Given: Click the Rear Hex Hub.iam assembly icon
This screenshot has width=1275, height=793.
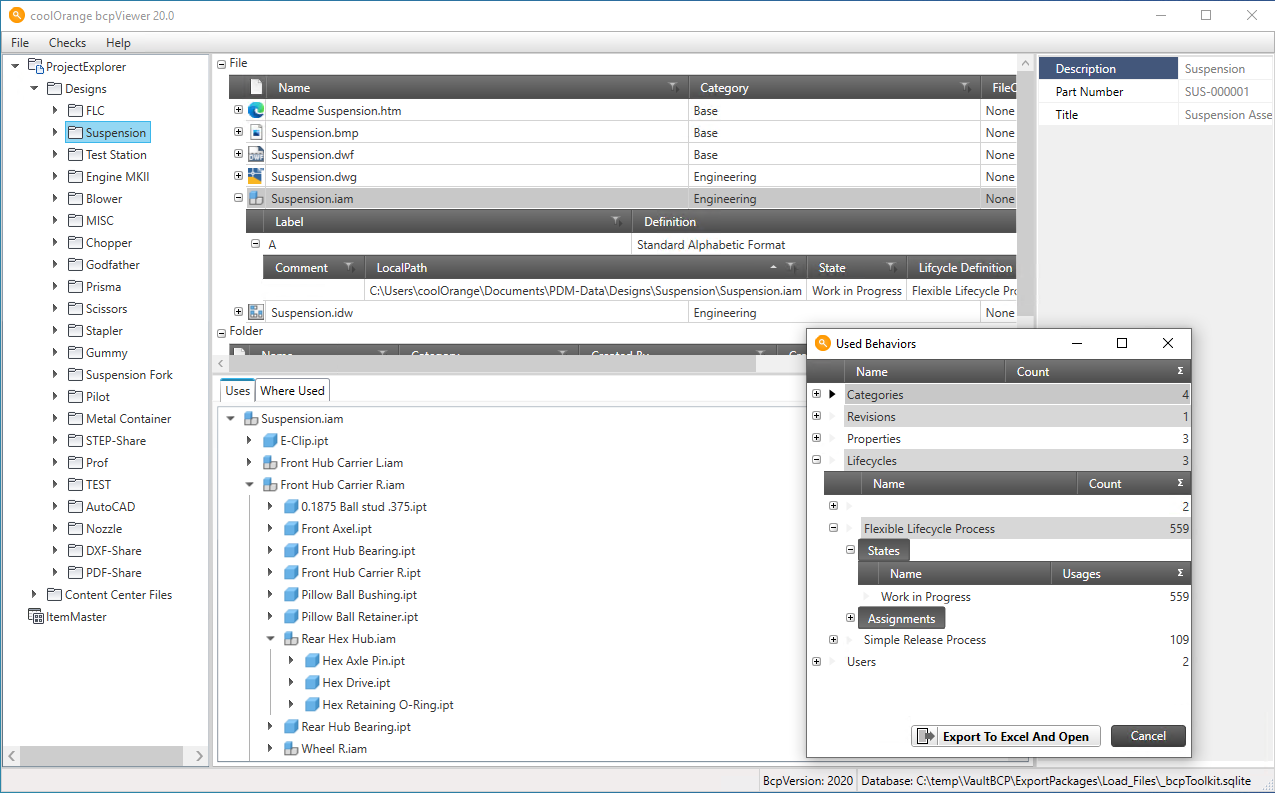Looking at the screenshot, I should click(291, 639).
